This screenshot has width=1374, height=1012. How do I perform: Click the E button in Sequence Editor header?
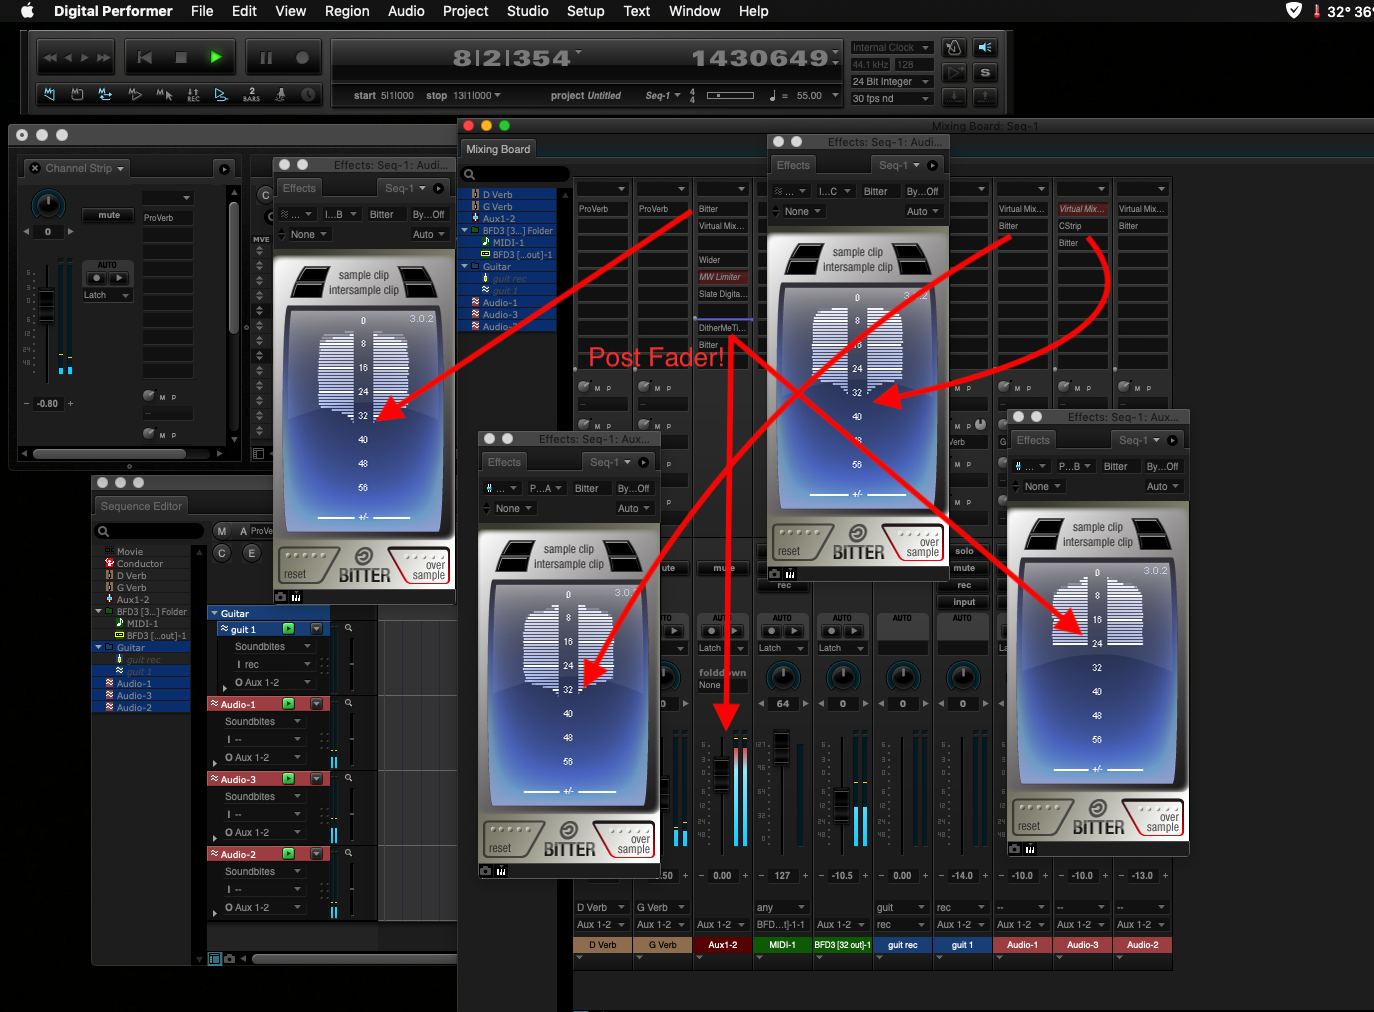tap(252, 553)
